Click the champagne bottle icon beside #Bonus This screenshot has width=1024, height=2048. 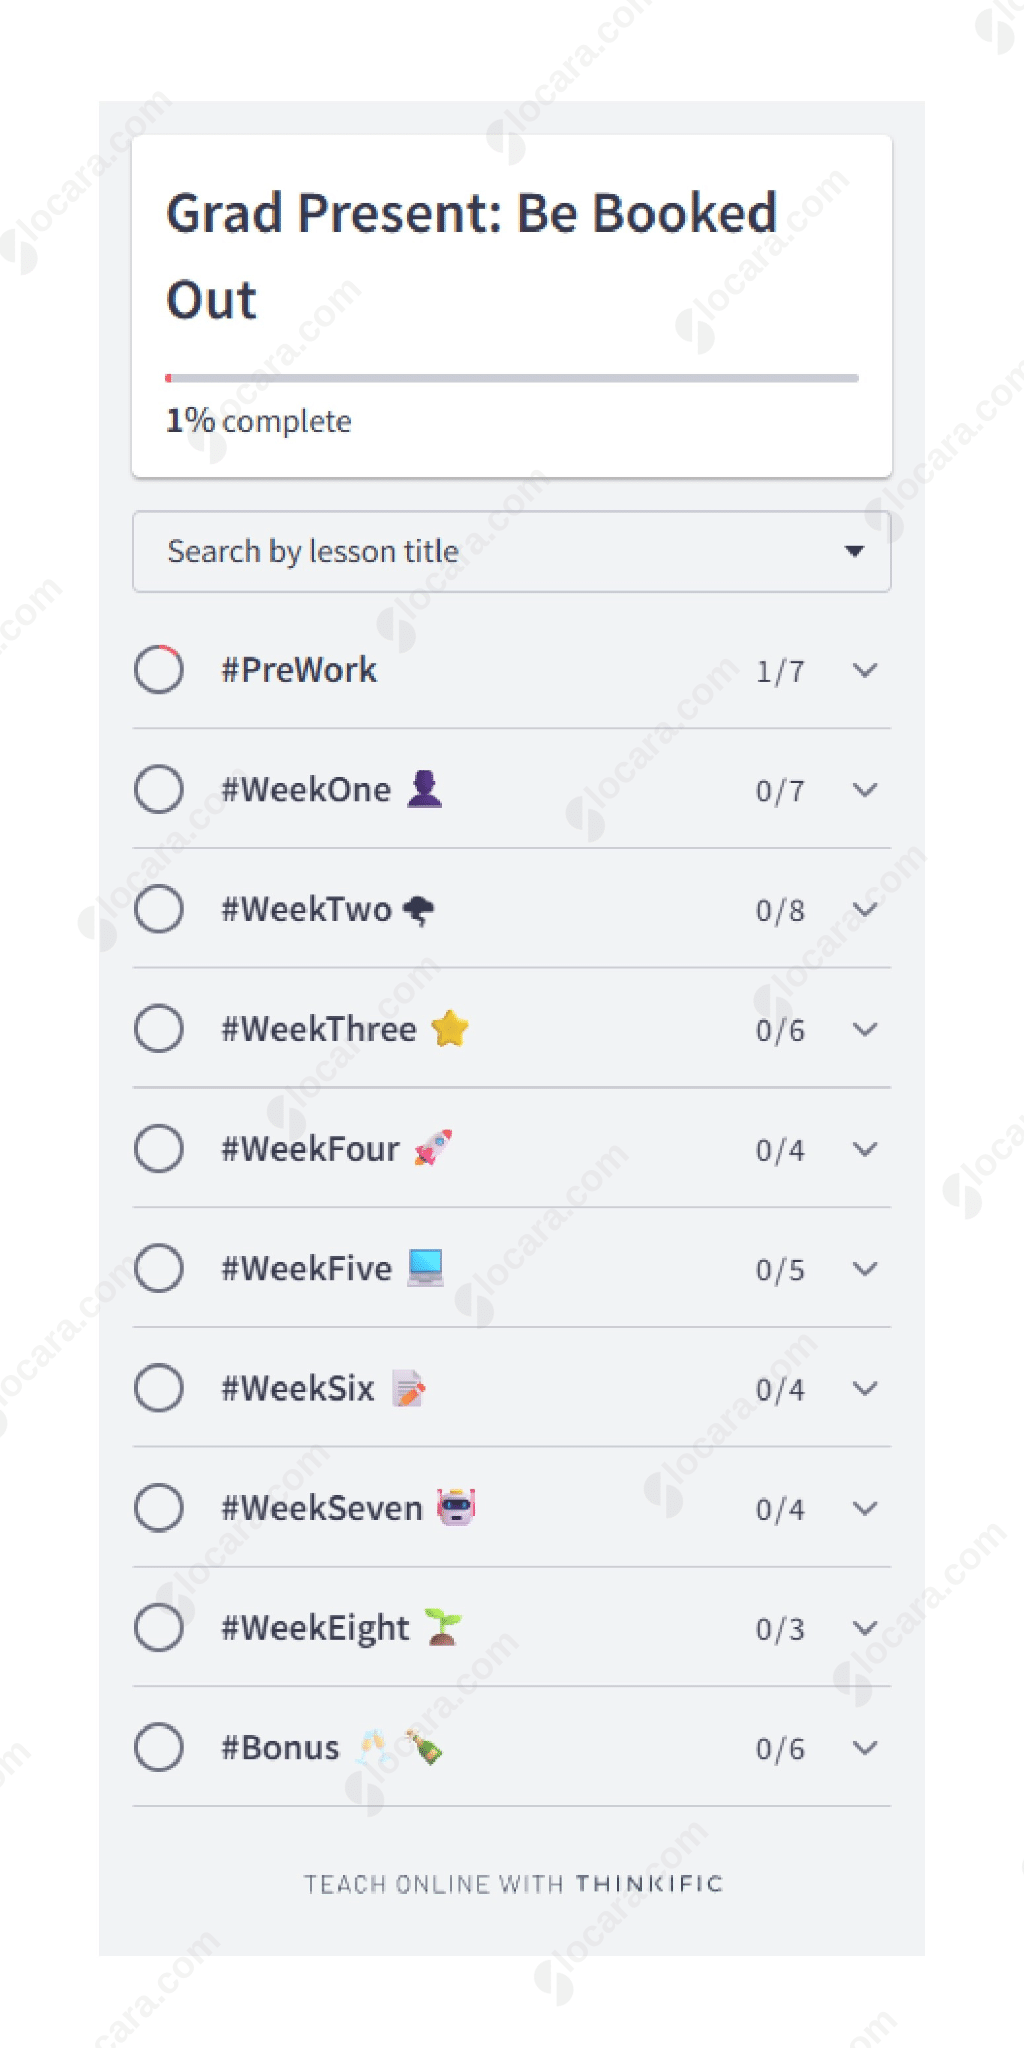(423, 1747)
